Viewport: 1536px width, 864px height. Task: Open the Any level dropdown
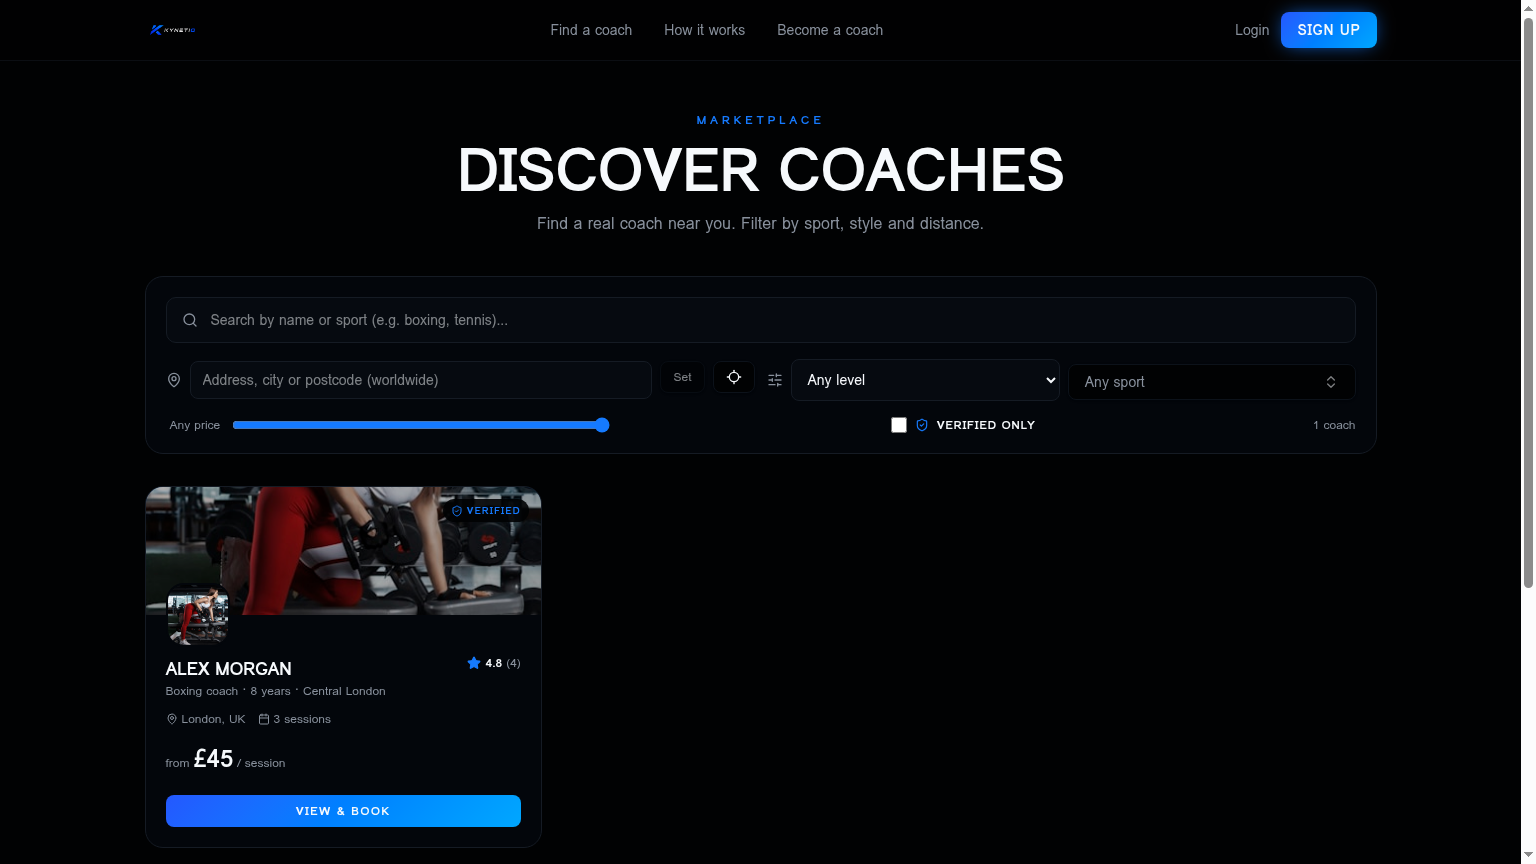(925, 380)
